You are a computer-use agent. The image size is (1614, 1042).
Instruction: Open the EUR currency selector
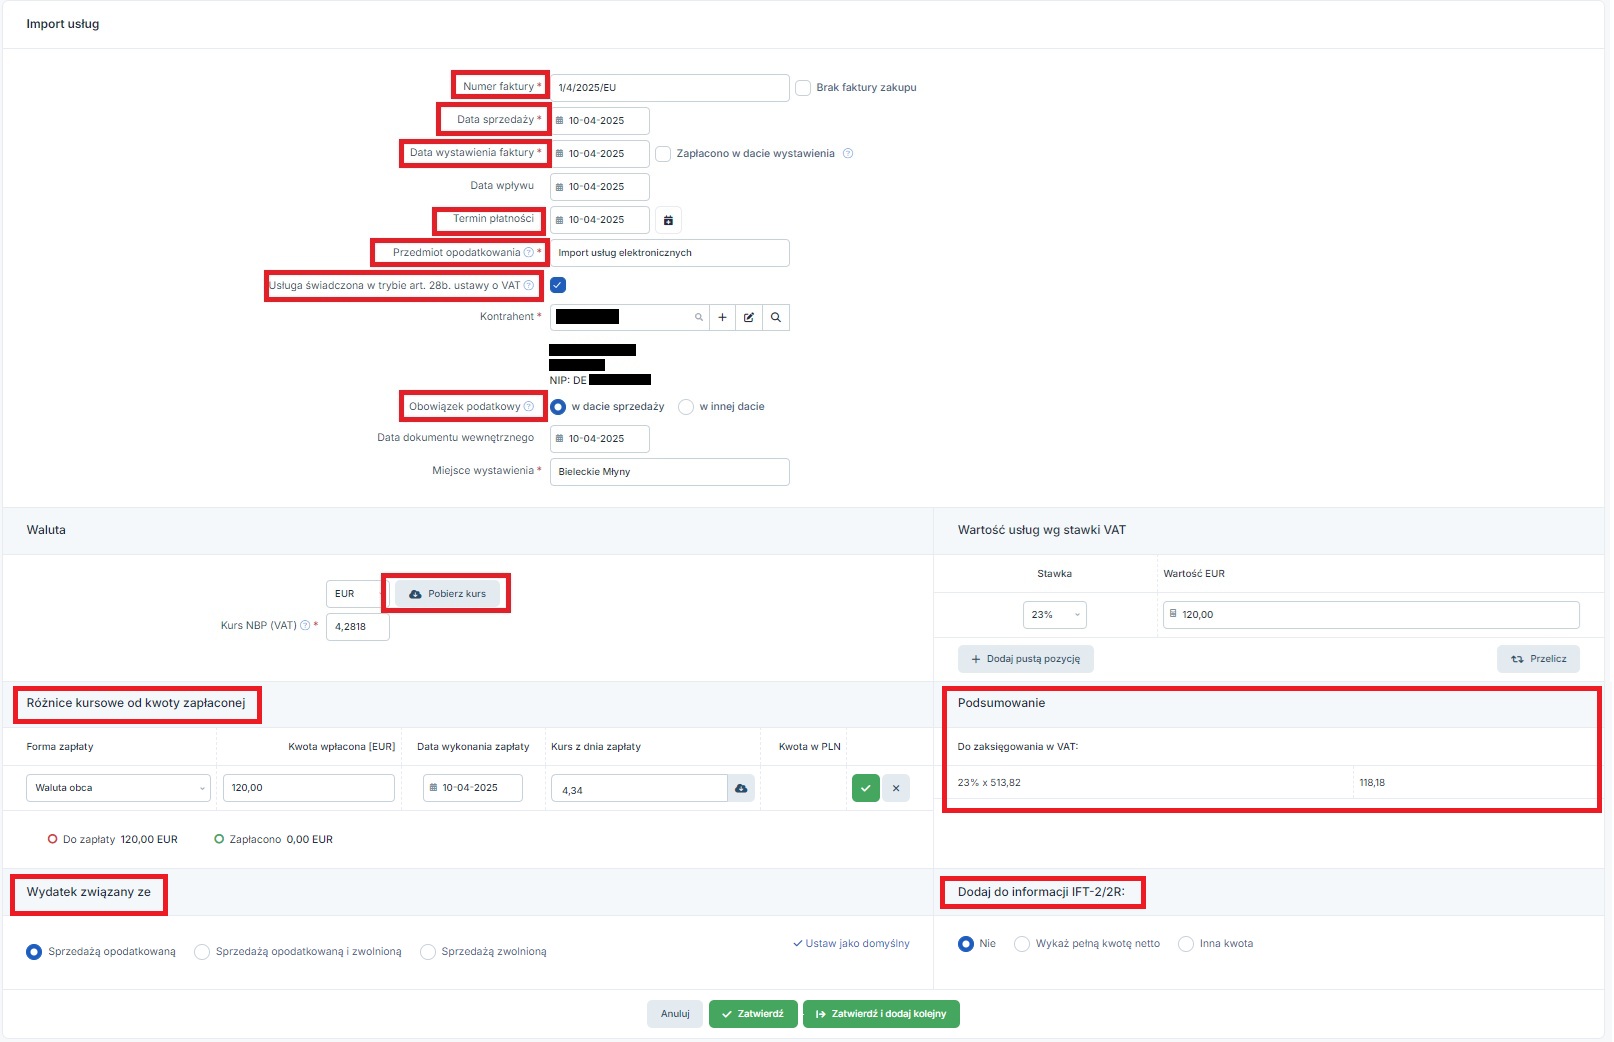point(354,594)
